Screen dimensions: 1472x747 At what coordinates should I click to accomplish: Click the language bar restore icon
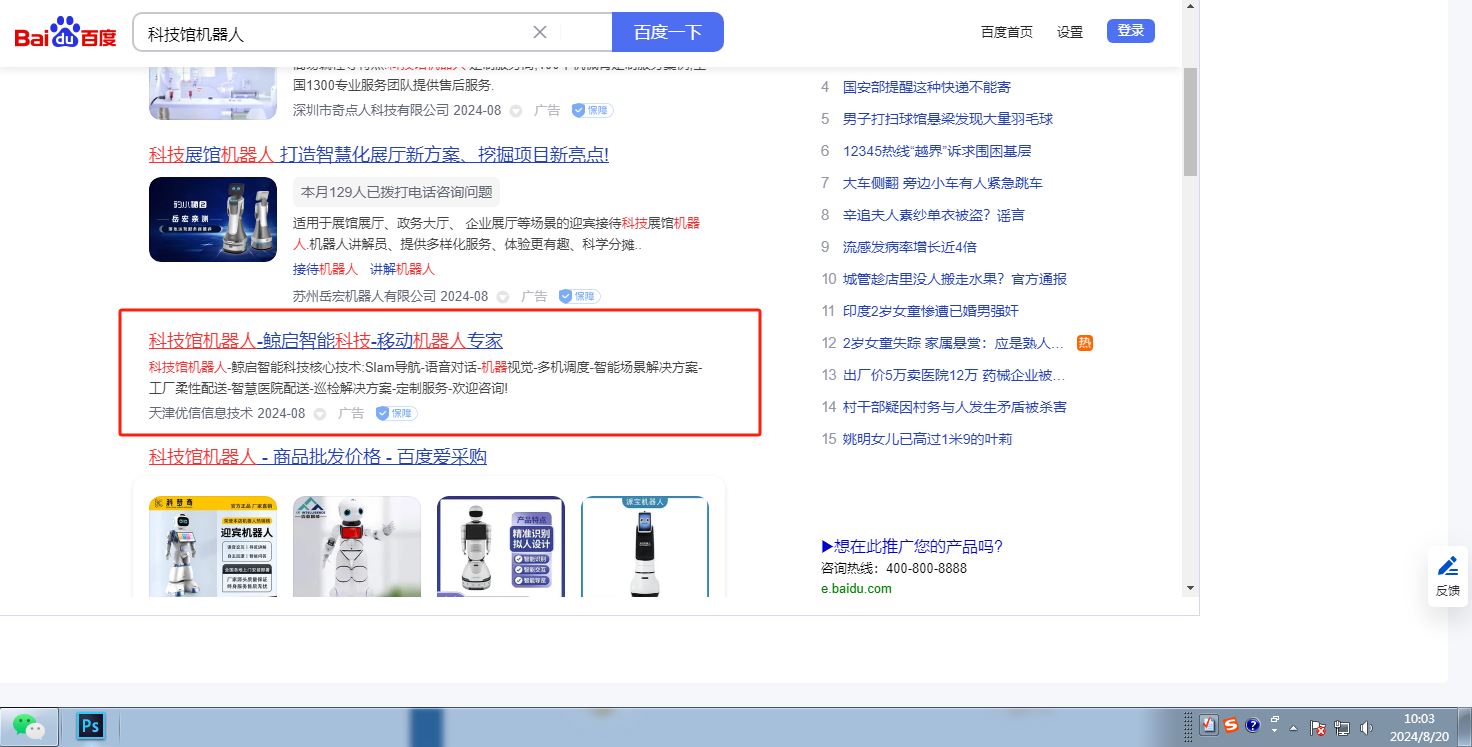coord(1275,720)
